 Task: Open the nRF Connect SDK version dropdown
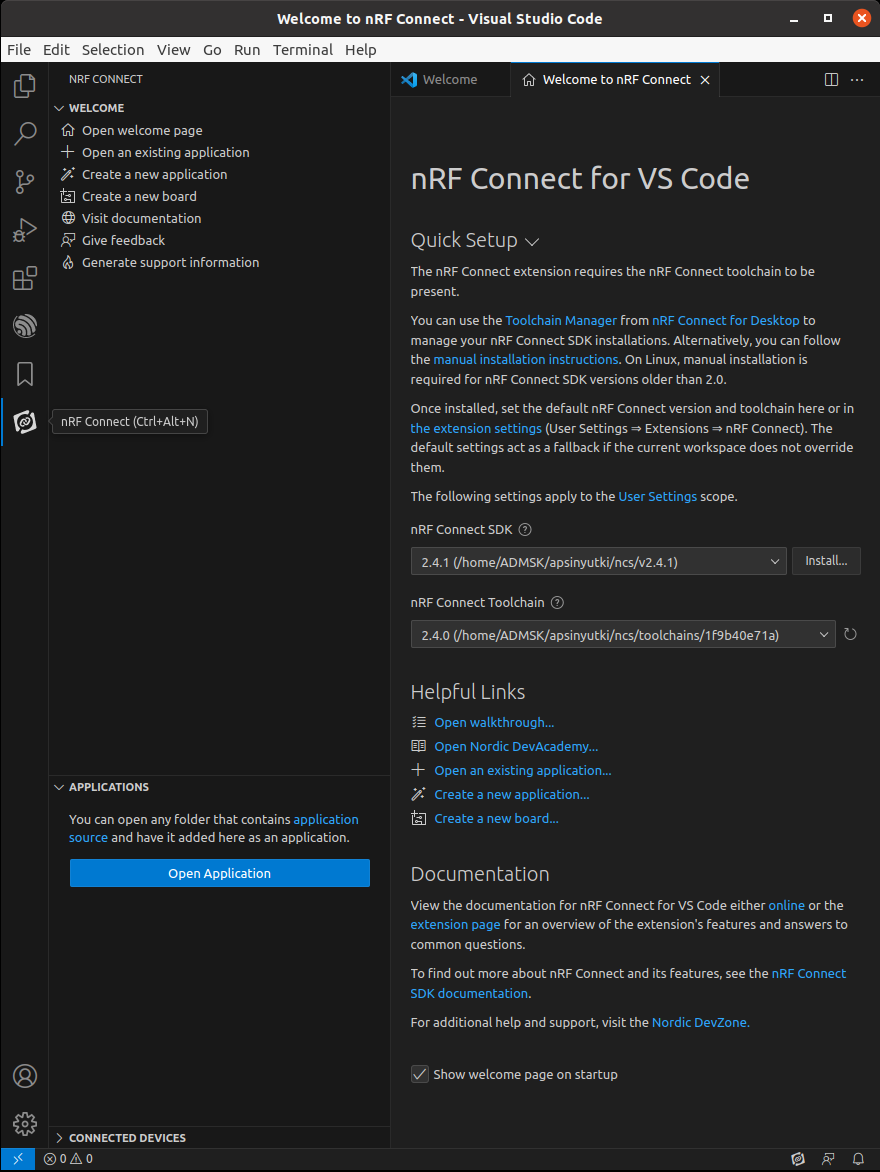(x=598, y=561)
